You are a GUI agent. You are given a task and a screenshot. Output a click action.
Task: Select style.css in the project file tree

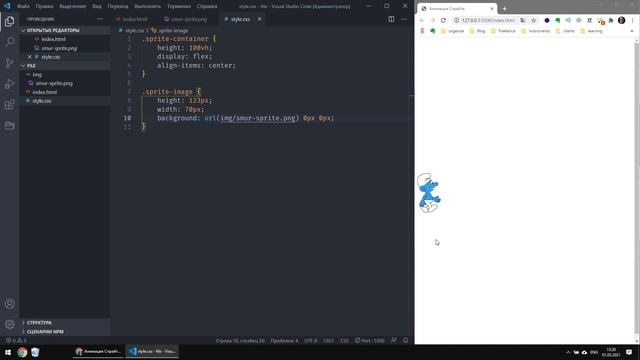(x=42, y=101)
